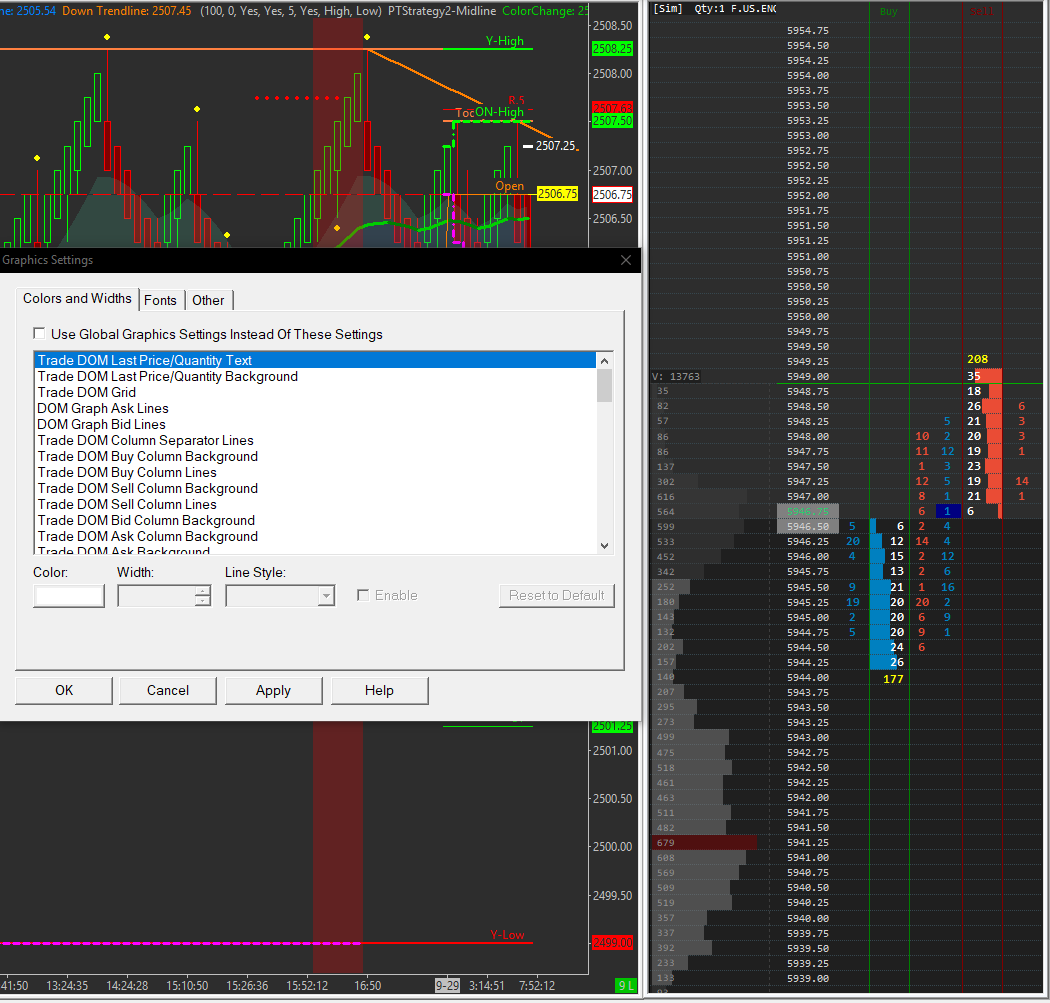Tick the Enable checkbox

tap(363, 596)
